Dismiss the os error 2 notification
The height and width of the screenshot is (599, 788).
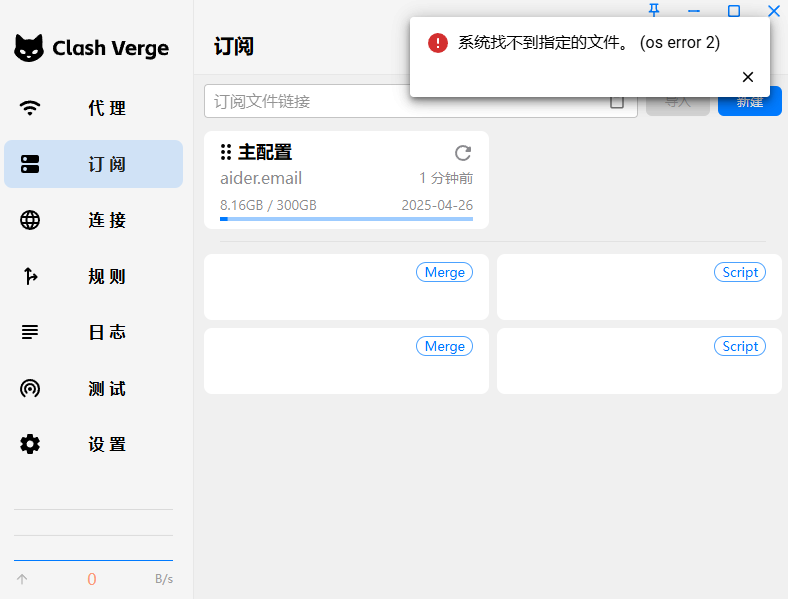747,77
